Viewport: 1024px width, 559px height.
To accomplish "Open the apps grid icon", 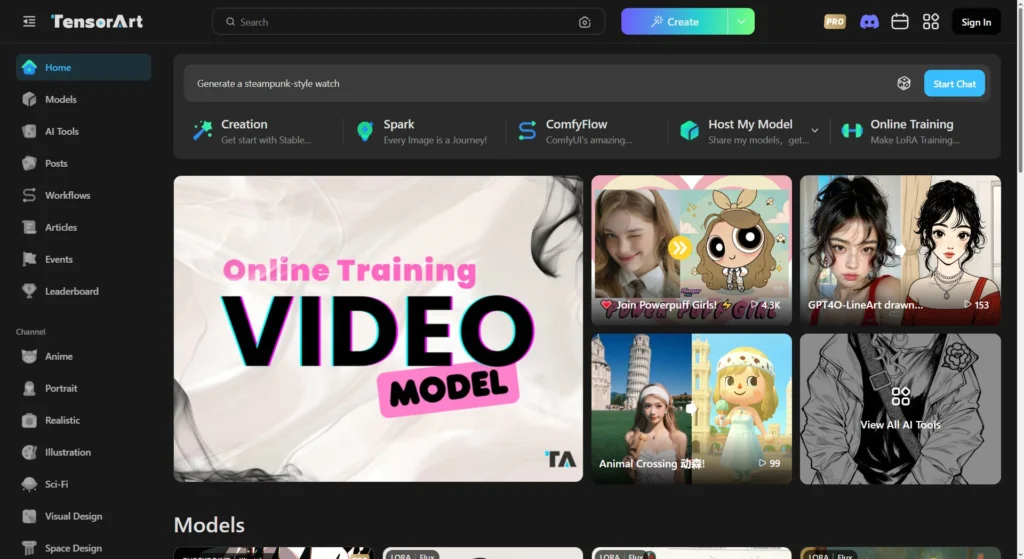I will (931, 22).
